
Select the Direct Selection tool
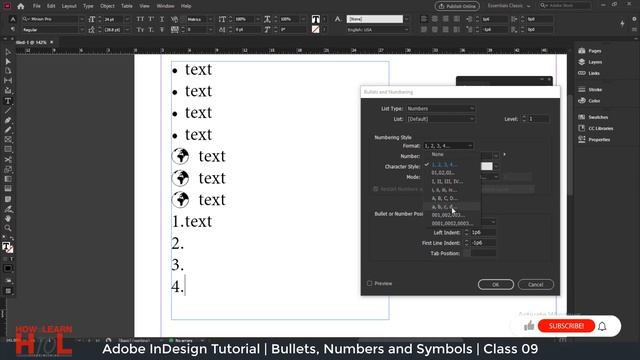coord(8,62)
